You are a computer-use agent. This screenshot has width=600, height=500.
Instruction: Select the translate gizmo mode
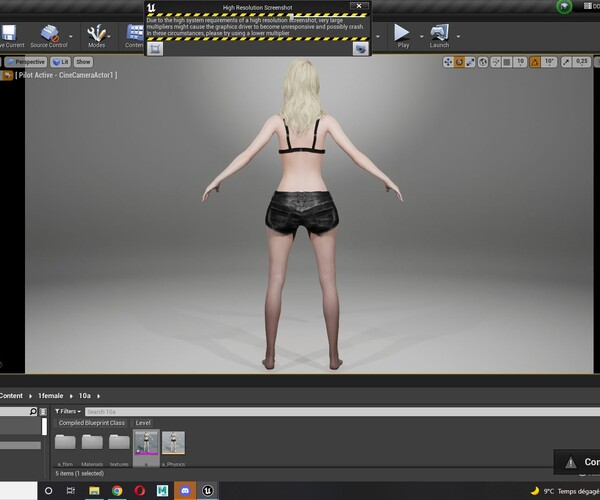(x=448, y=62)
